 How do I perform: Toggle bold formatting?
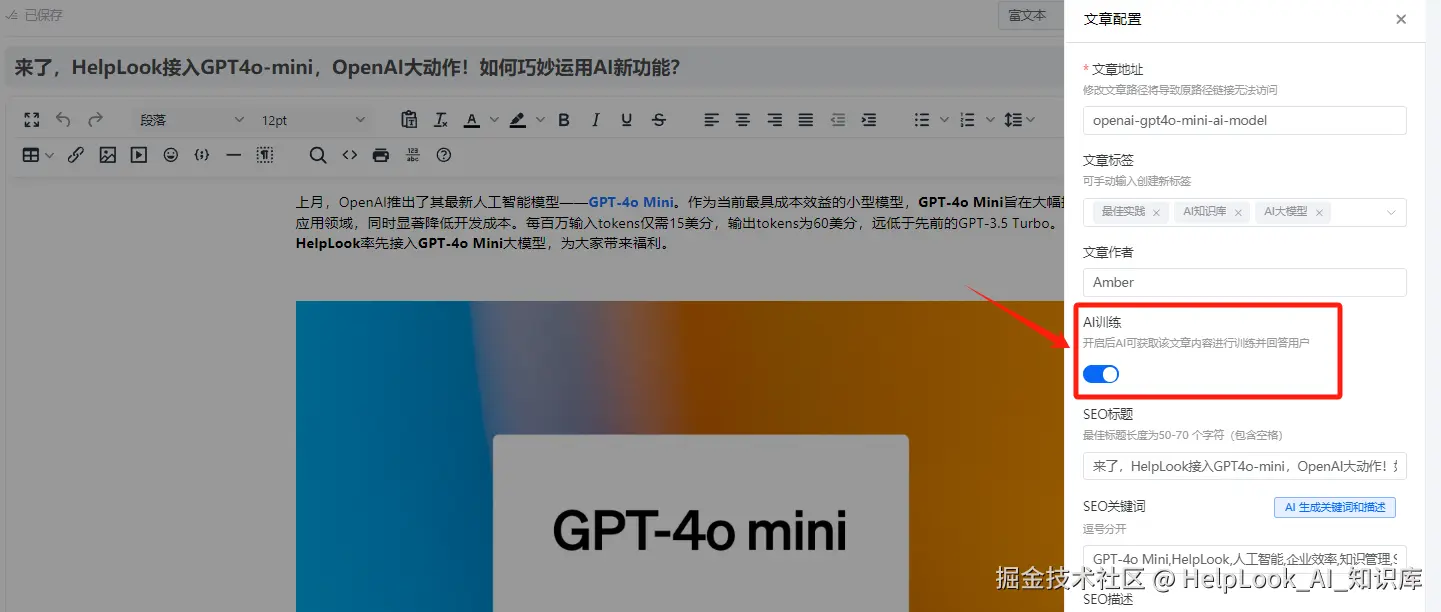click(564, 120)
